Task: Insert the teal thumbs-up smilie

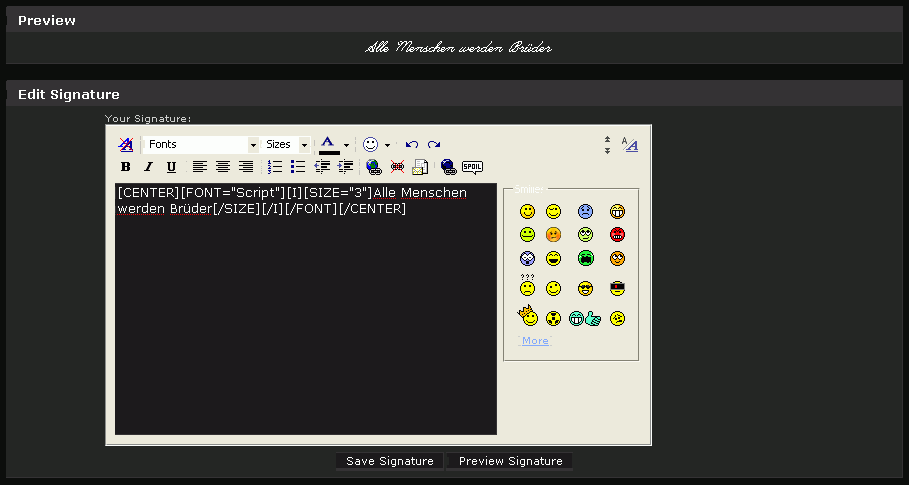Action: point(584,318)
